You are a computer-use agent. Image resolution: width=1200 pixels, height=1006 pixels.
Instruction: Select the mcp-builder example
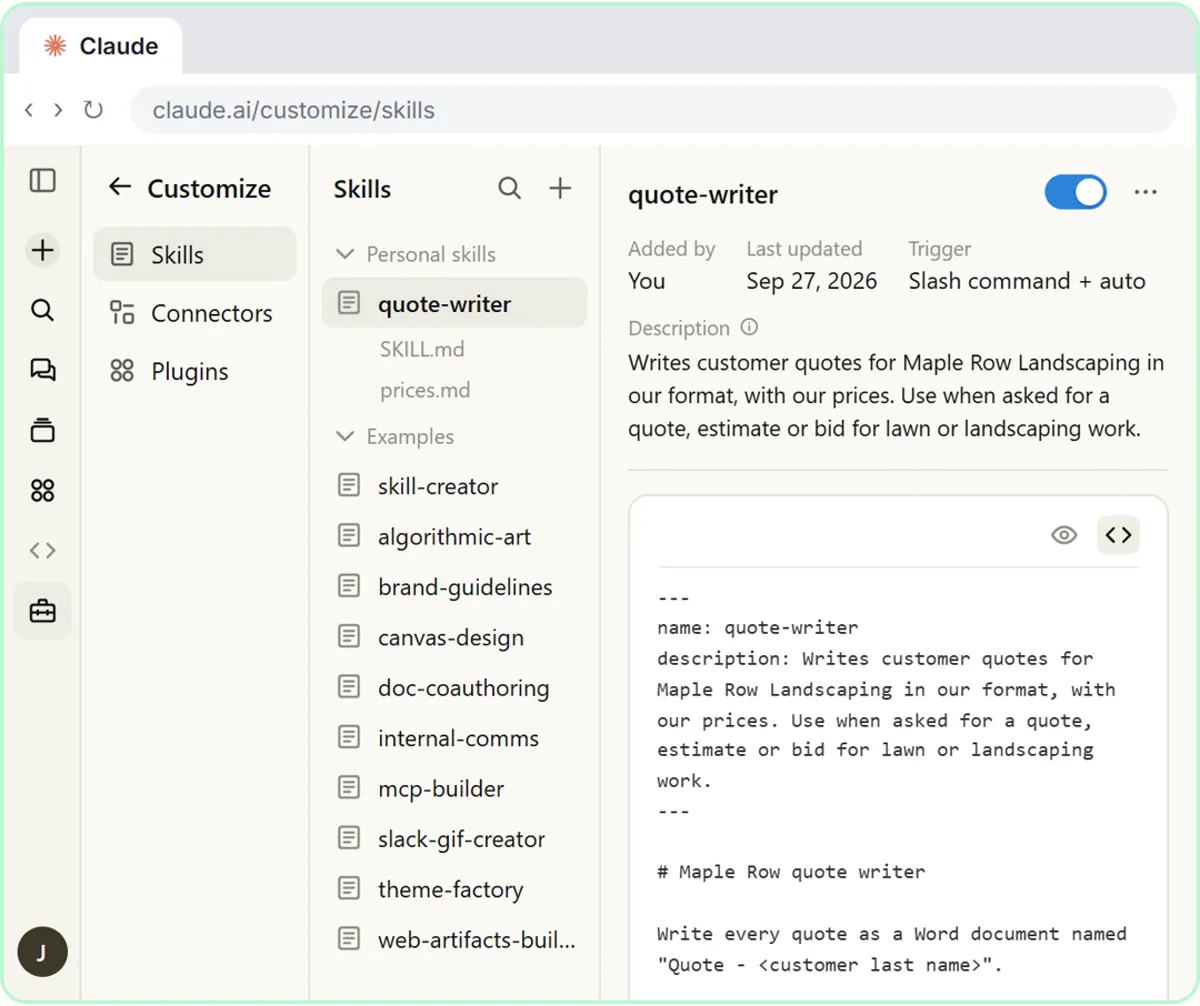coord(454,788)
